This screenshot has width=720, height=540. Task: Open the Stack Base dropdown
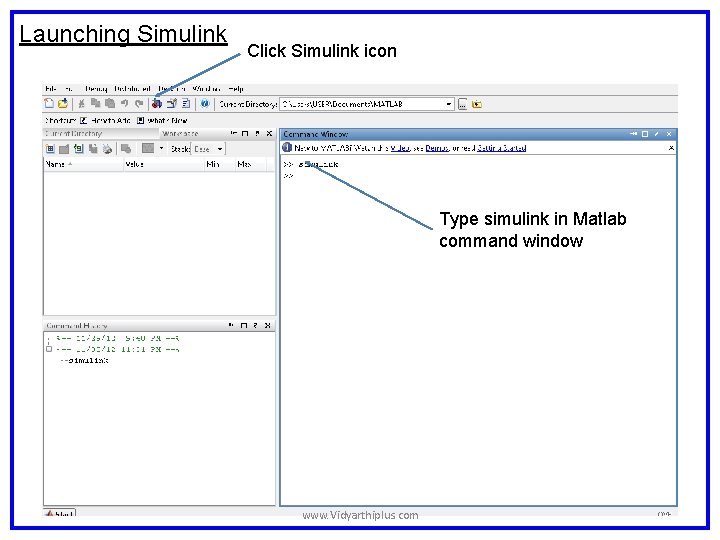(x=209, y=149)
